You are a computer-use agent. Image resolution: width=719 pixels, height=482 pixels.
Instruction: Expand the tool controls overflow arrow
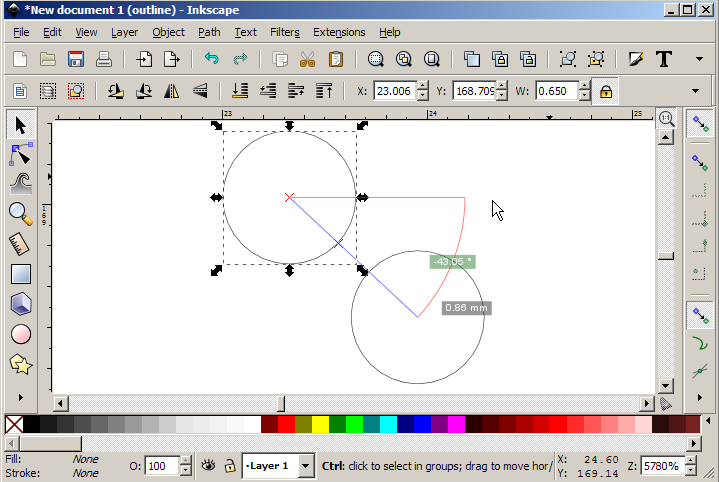pyautogui.click(x=696, y=91)
